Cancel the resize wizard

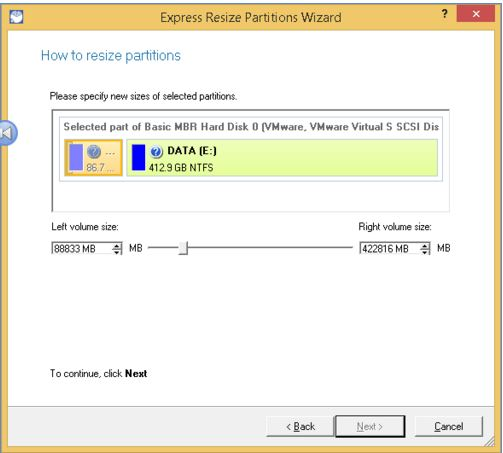pos(449,426)
